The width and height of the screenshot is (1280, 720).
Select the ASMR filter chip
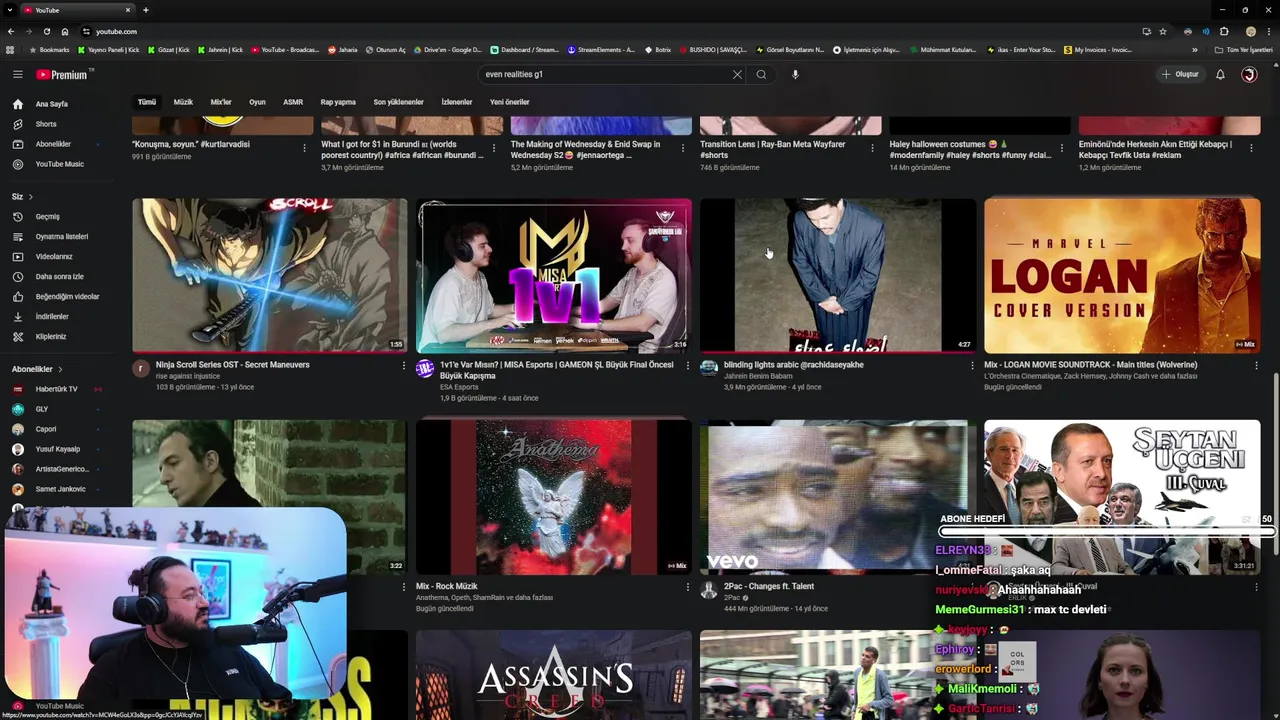293,102
